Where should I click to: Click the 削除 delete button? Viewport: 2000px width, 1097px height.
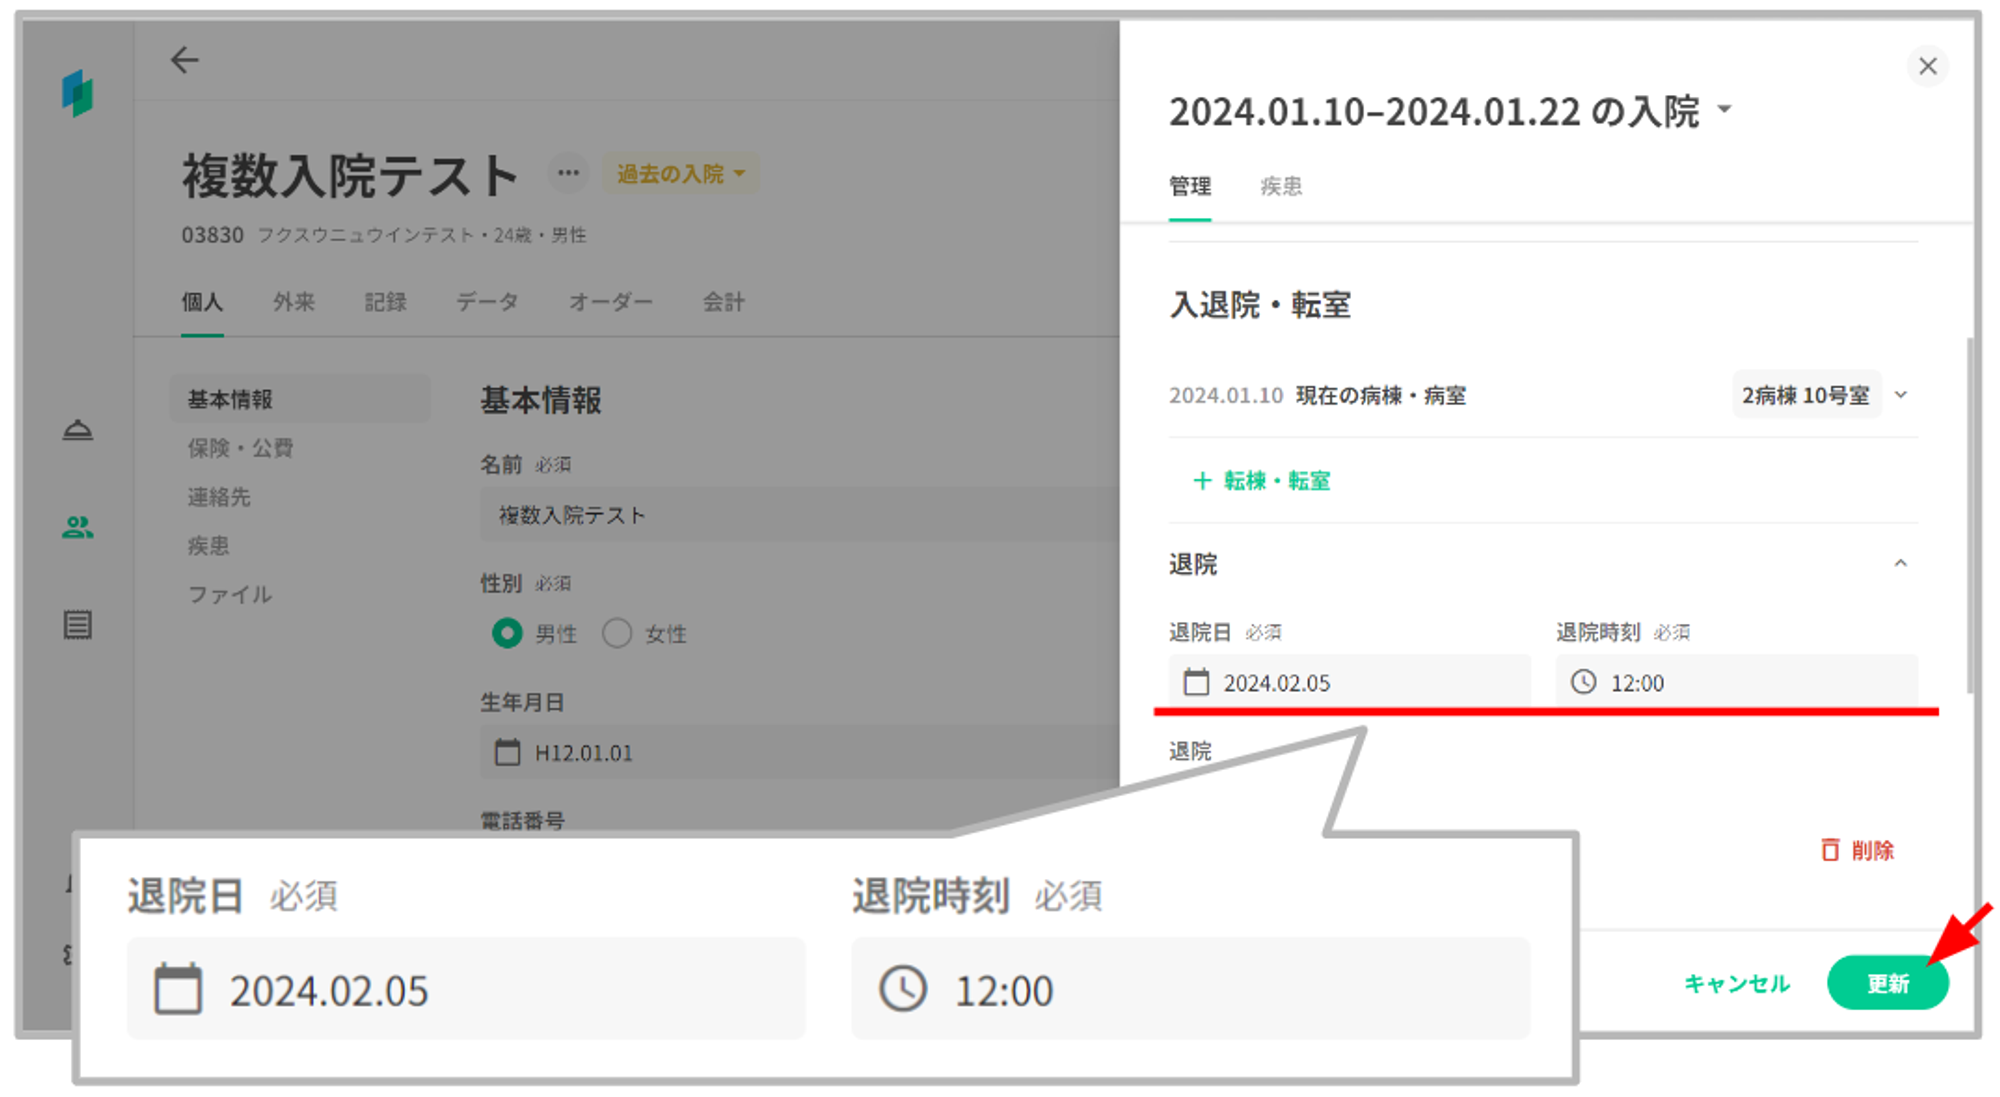click(x=1857, y=850)
